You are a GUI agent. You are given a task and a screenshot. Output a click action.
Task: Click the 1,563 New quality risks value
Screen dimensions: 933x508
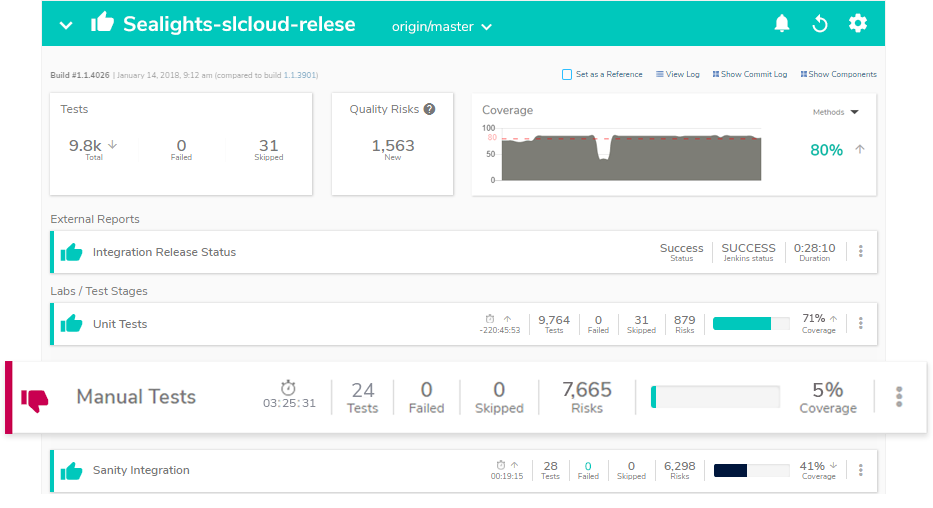393,146
